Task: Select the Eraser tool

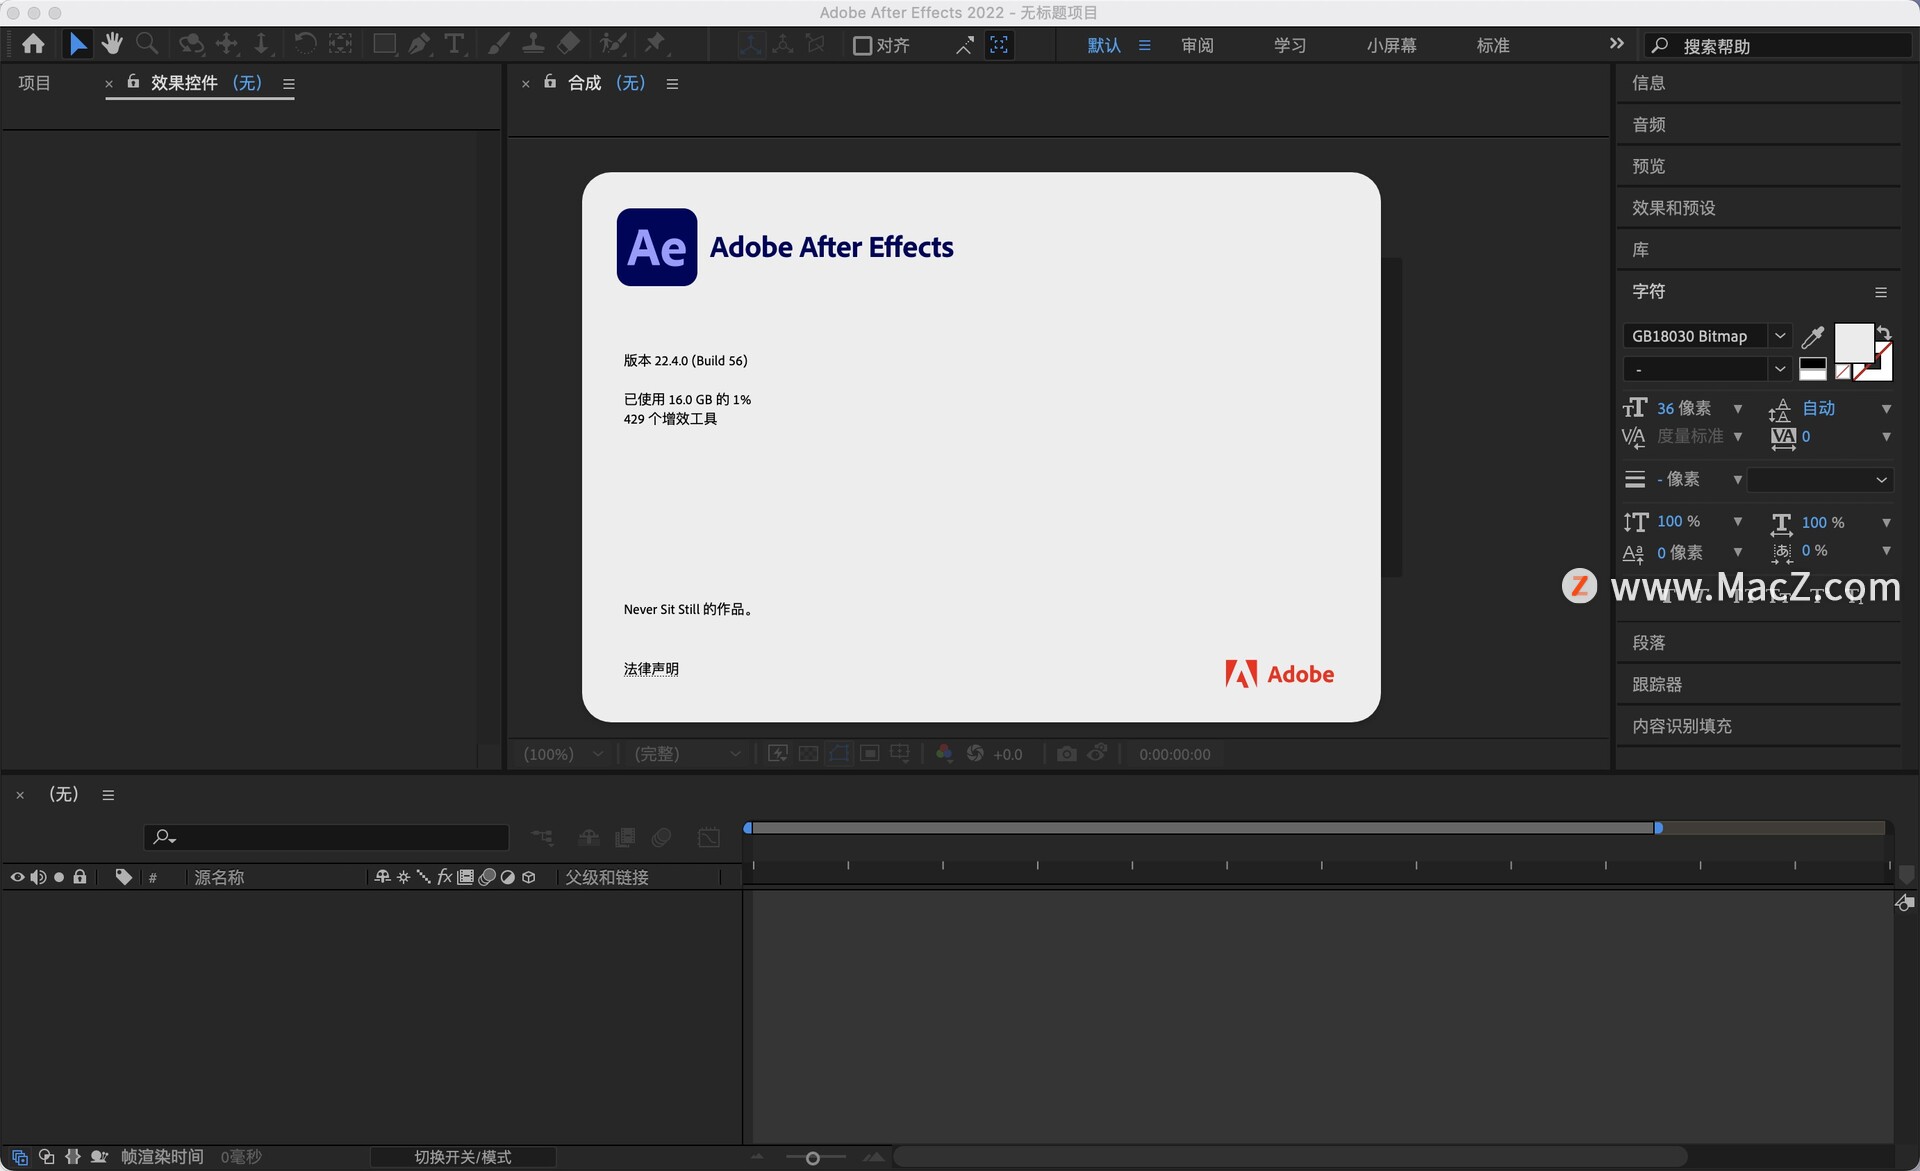Action: pos(568,44)
